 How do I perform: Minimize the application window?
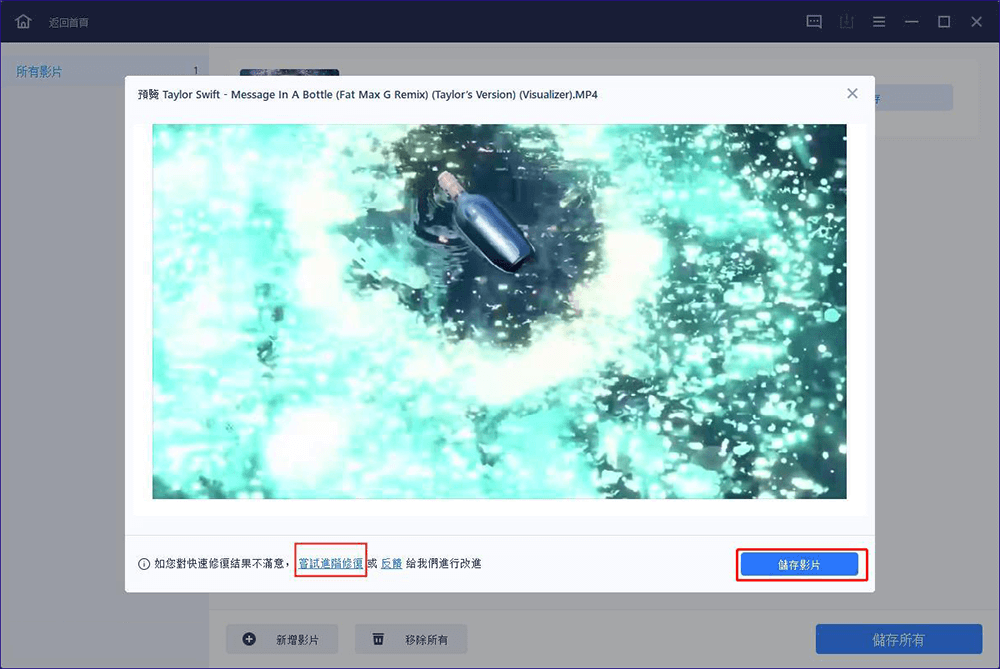coord(911,22)
